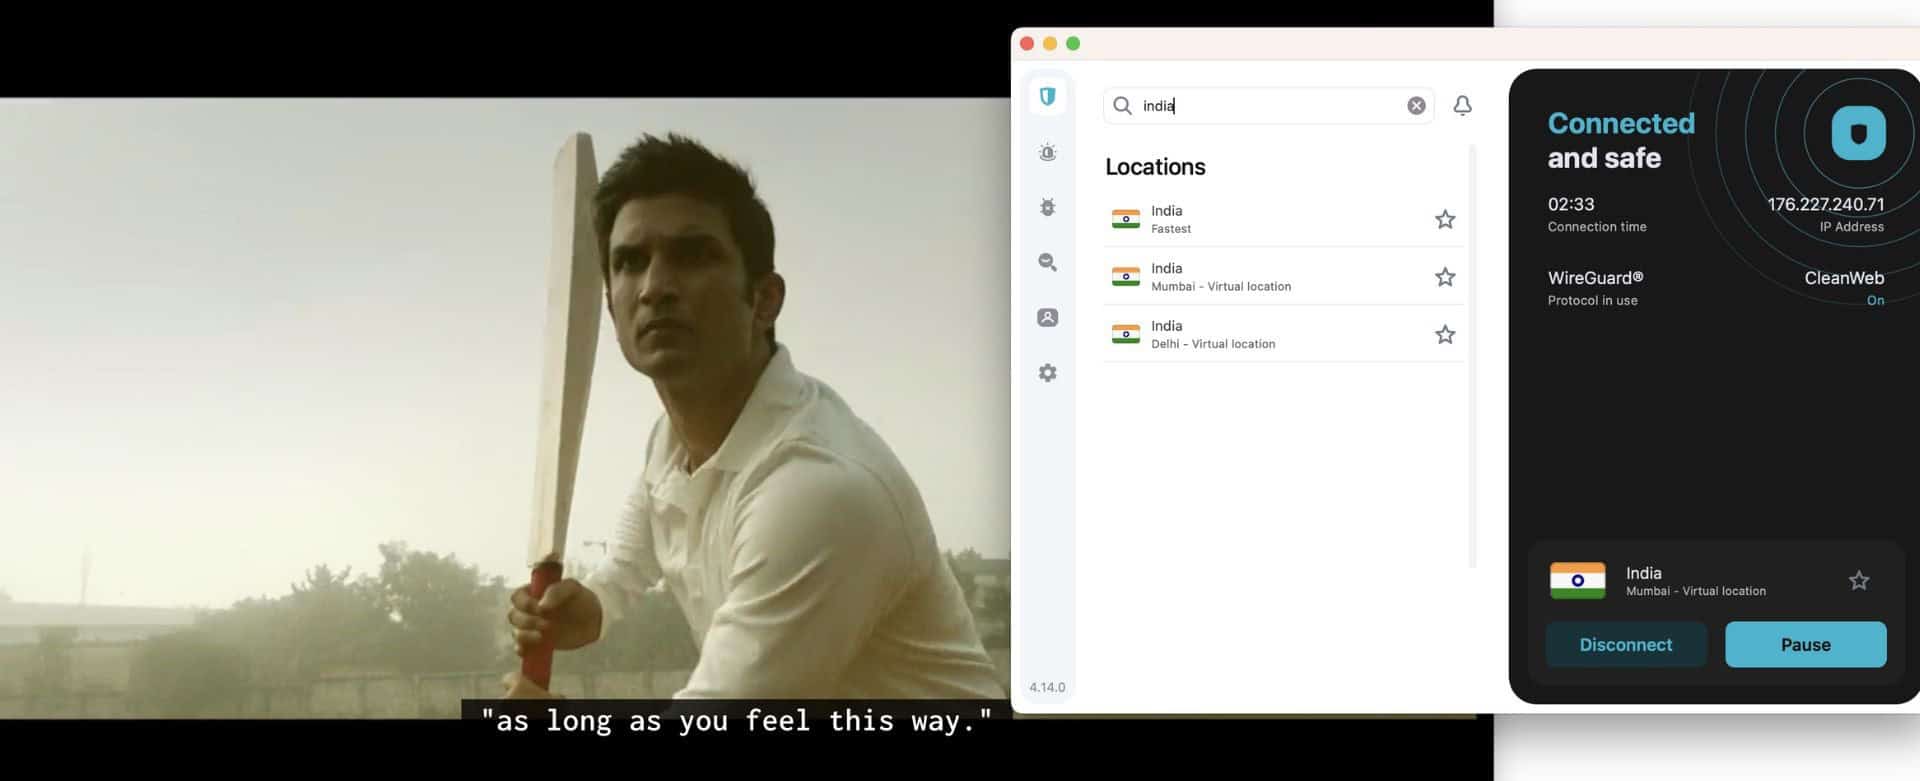Clear the 'india' search text
1920x781 pixels.
click(x=1416, y=106)
